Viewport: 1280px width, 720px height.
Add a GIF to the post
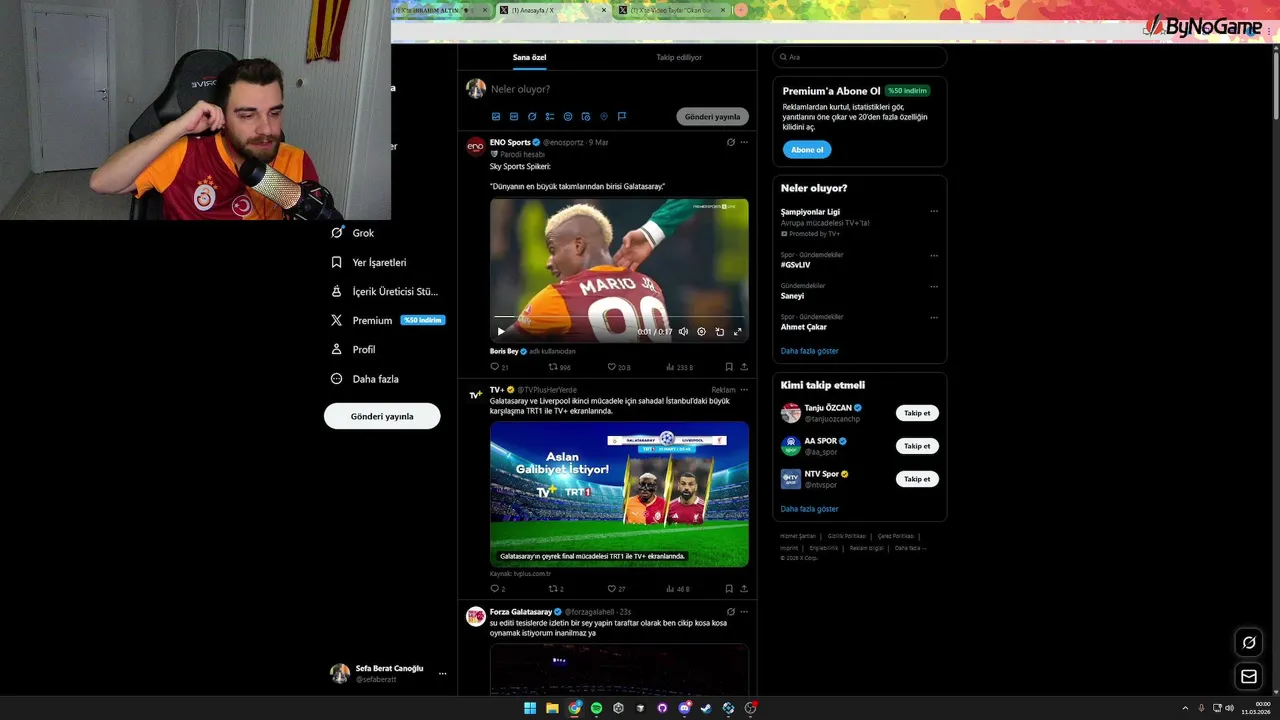tap(514, 117)
